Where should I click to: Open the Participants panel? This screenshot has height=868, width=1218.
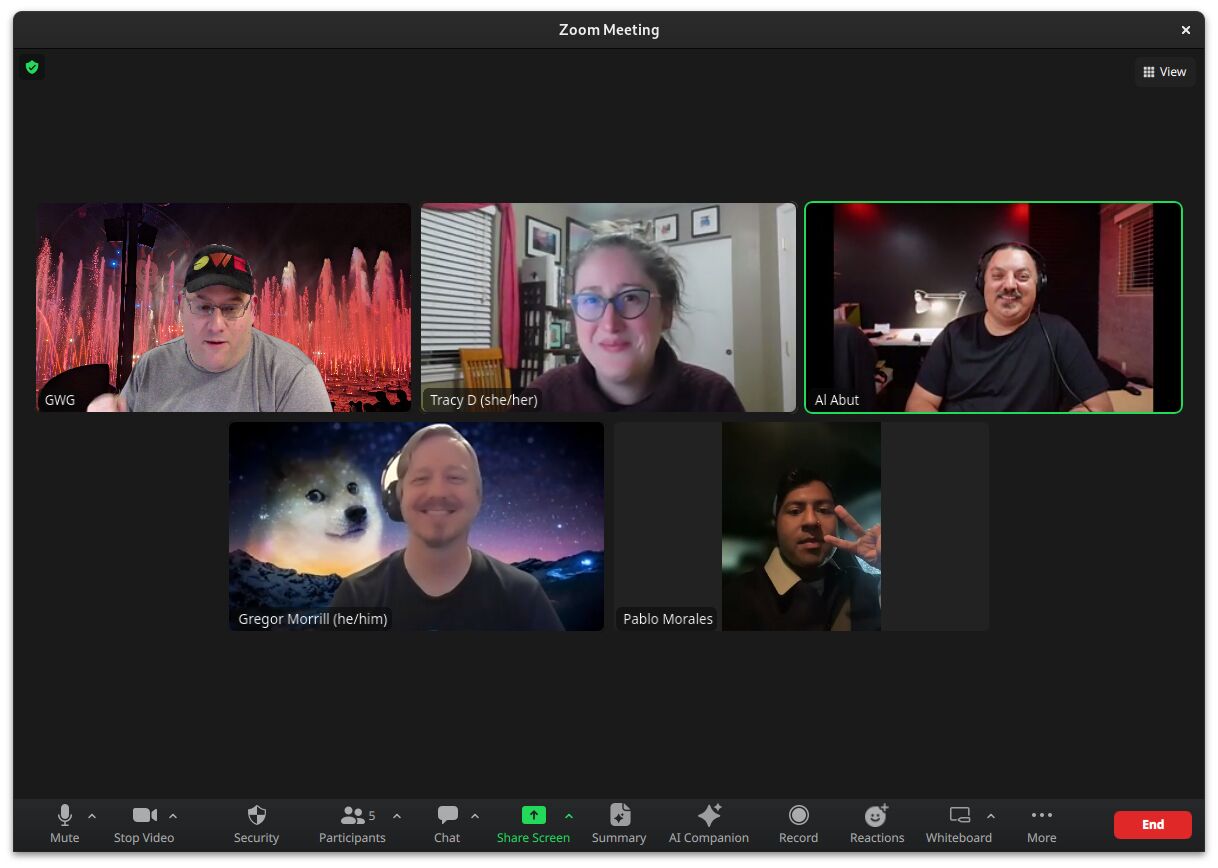(x=352, y=825)
